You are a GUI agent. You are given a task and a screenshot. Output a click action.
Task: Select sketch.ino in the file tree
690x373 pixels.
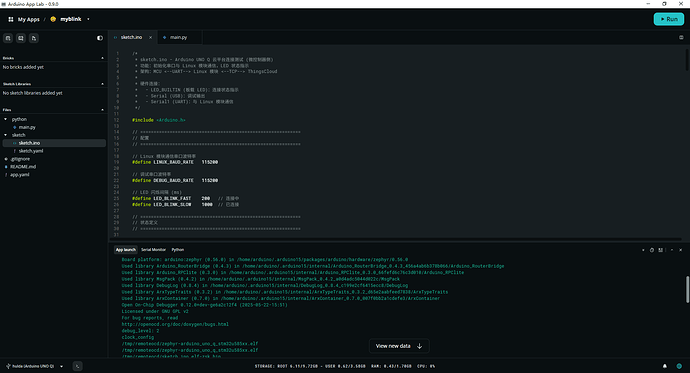pyautogui.click(x=54, y=143)
